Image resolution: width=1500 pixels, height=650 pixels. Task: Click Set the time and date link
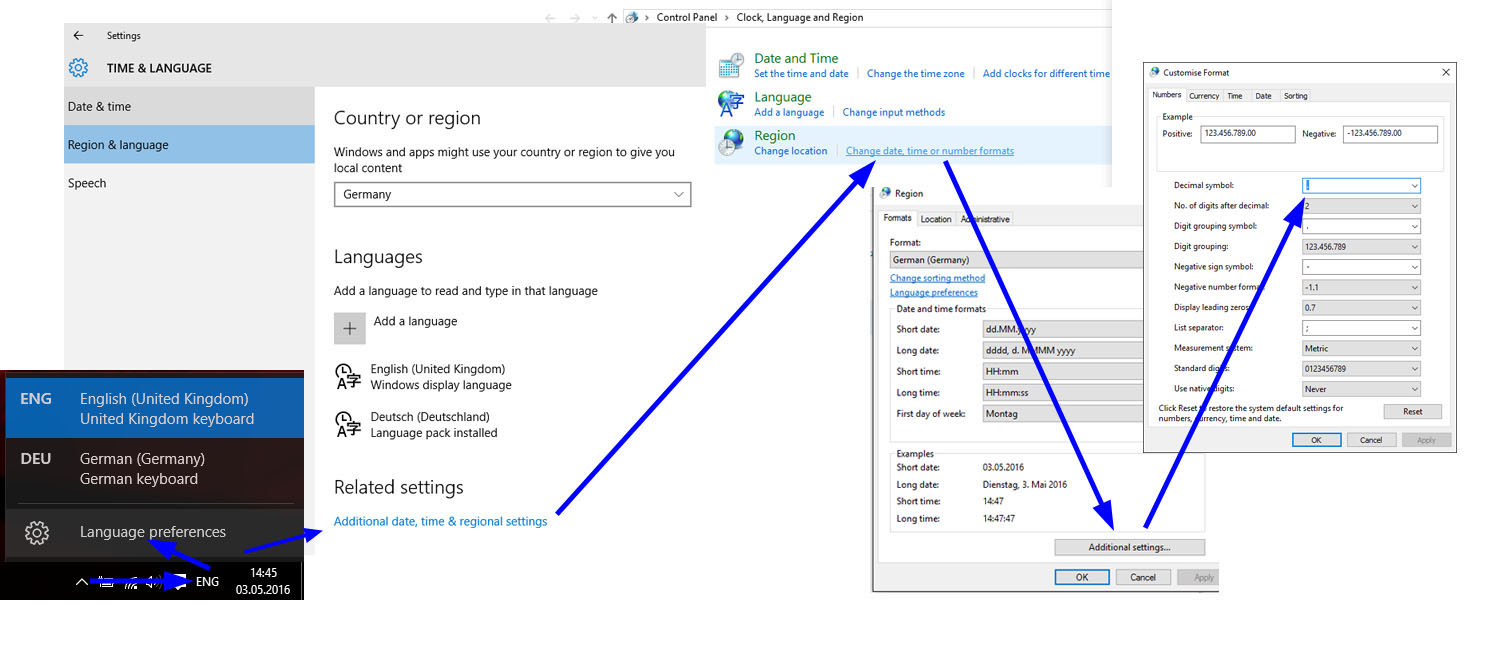tap(801, 74)
